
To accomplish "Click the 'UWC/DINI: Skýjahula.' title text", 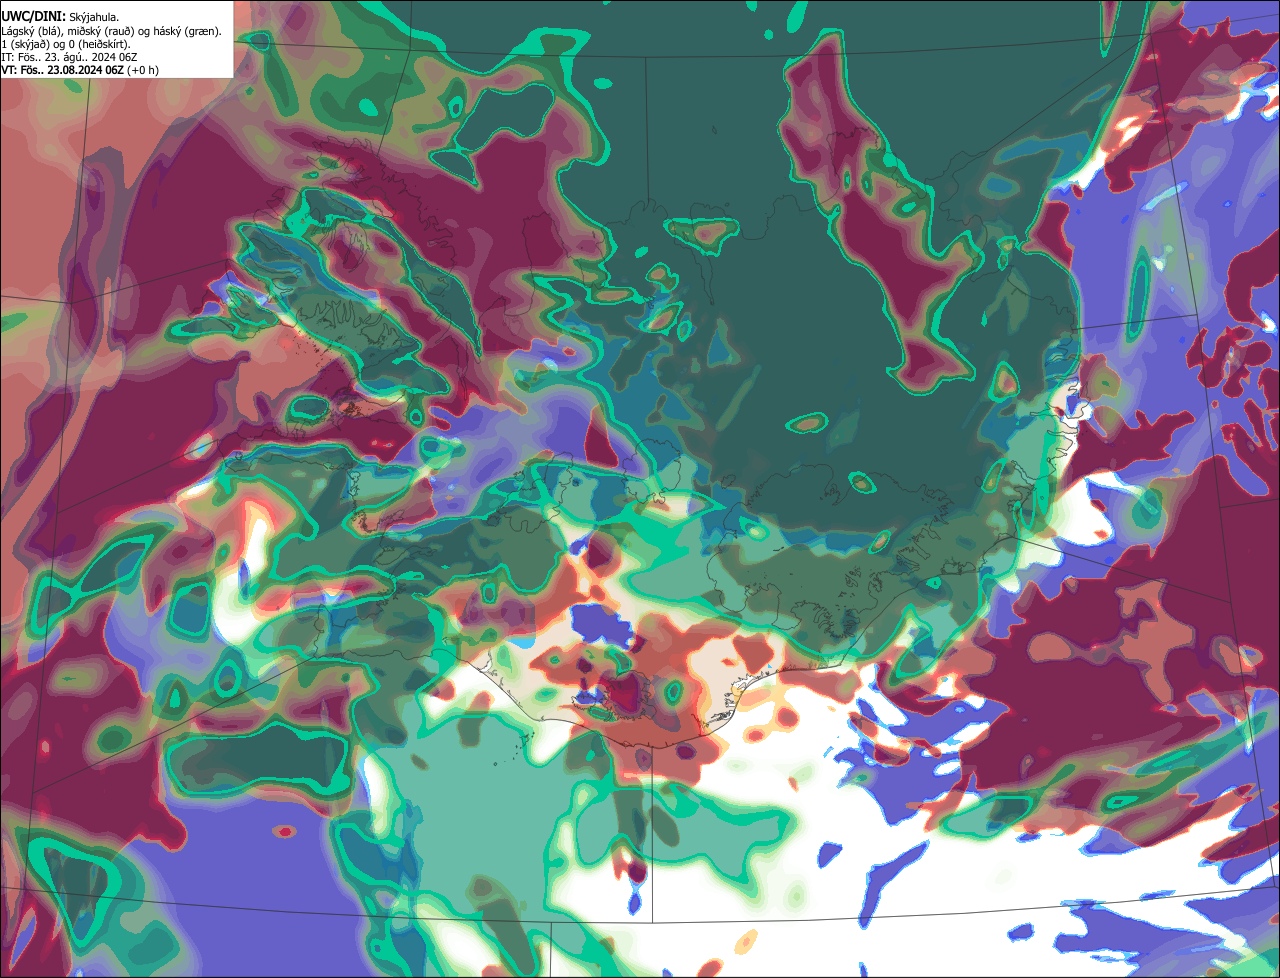I will click(61, 17).
